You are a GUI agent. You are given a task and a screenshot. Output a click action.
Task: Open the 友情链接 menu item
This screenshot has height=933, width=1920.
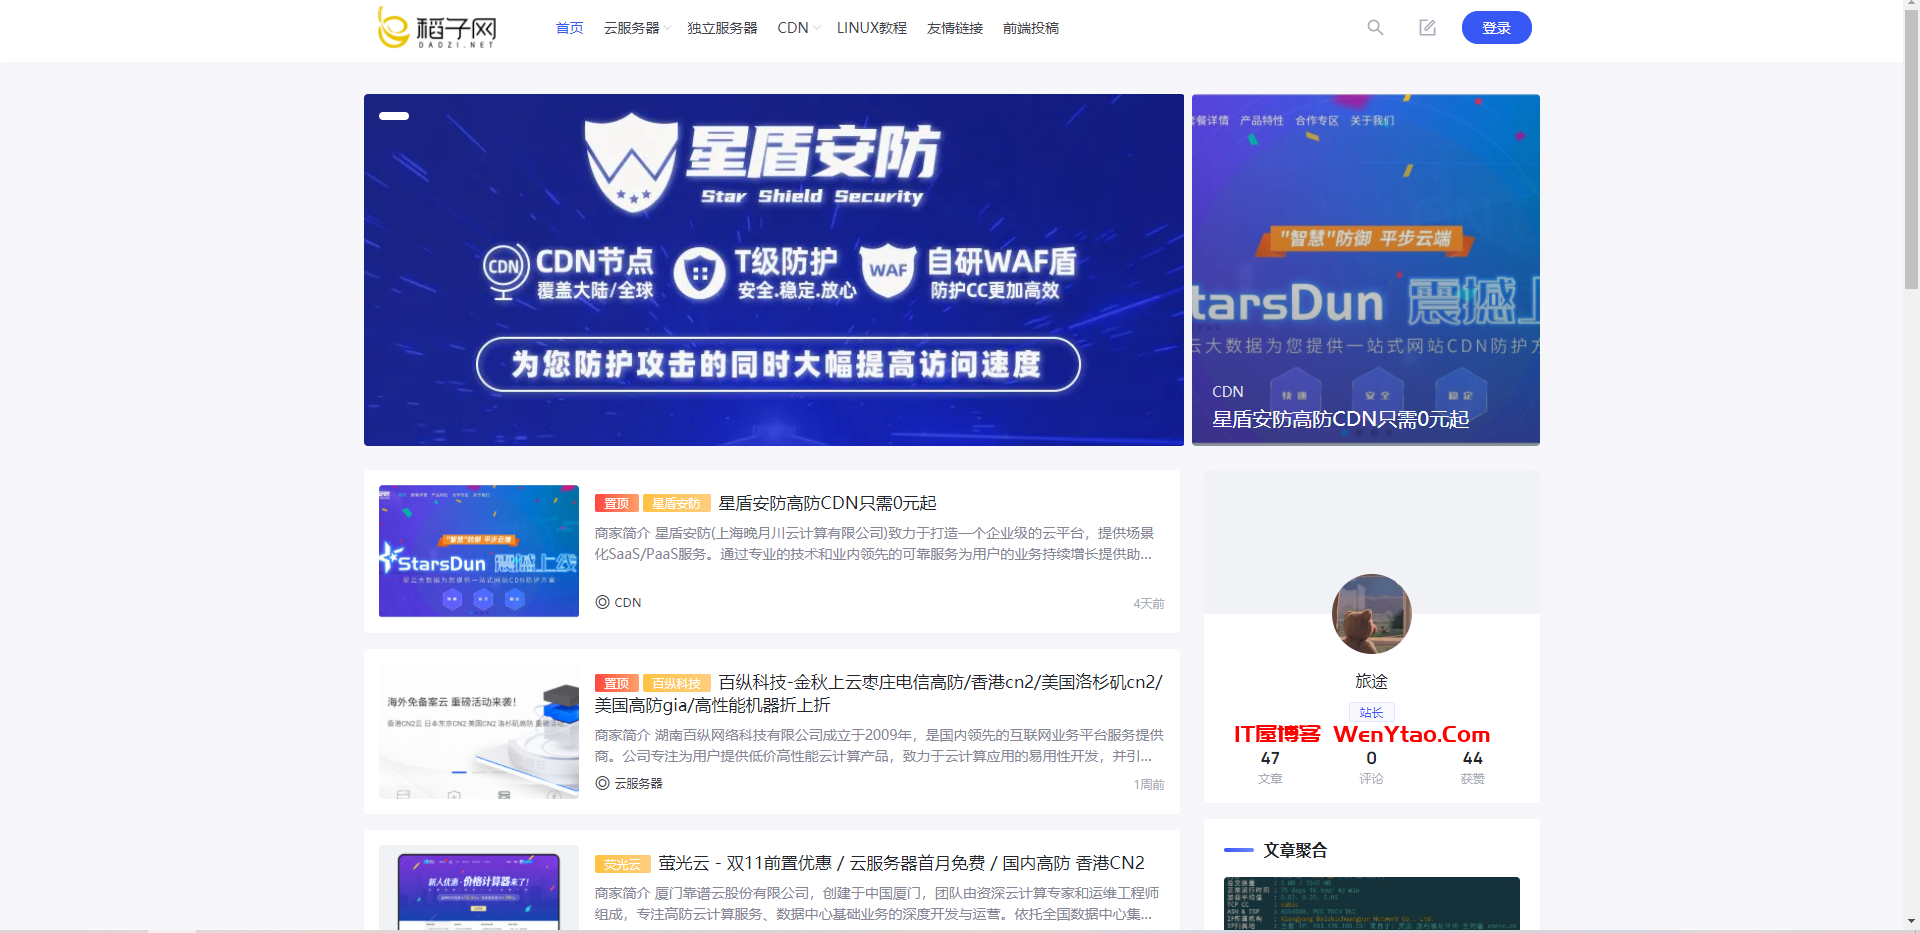[x=955, y=28]
